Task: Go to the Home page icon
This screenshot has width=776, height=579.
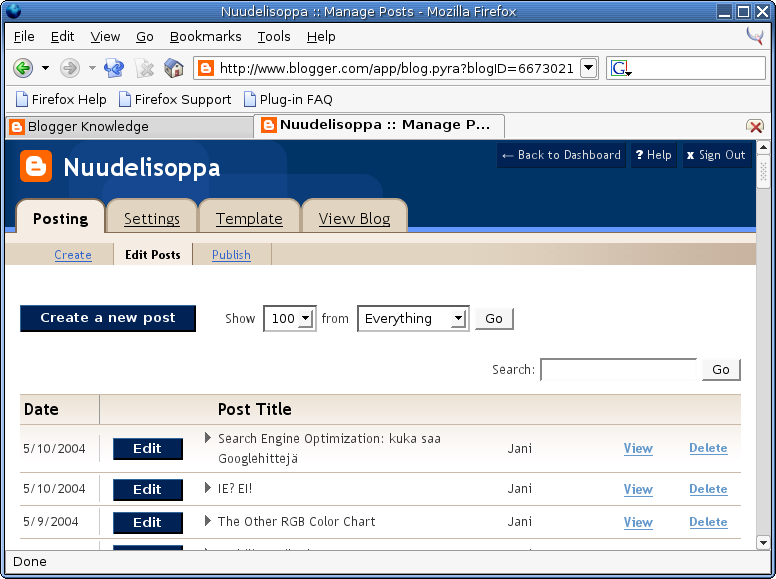Action: pos(174,68)
